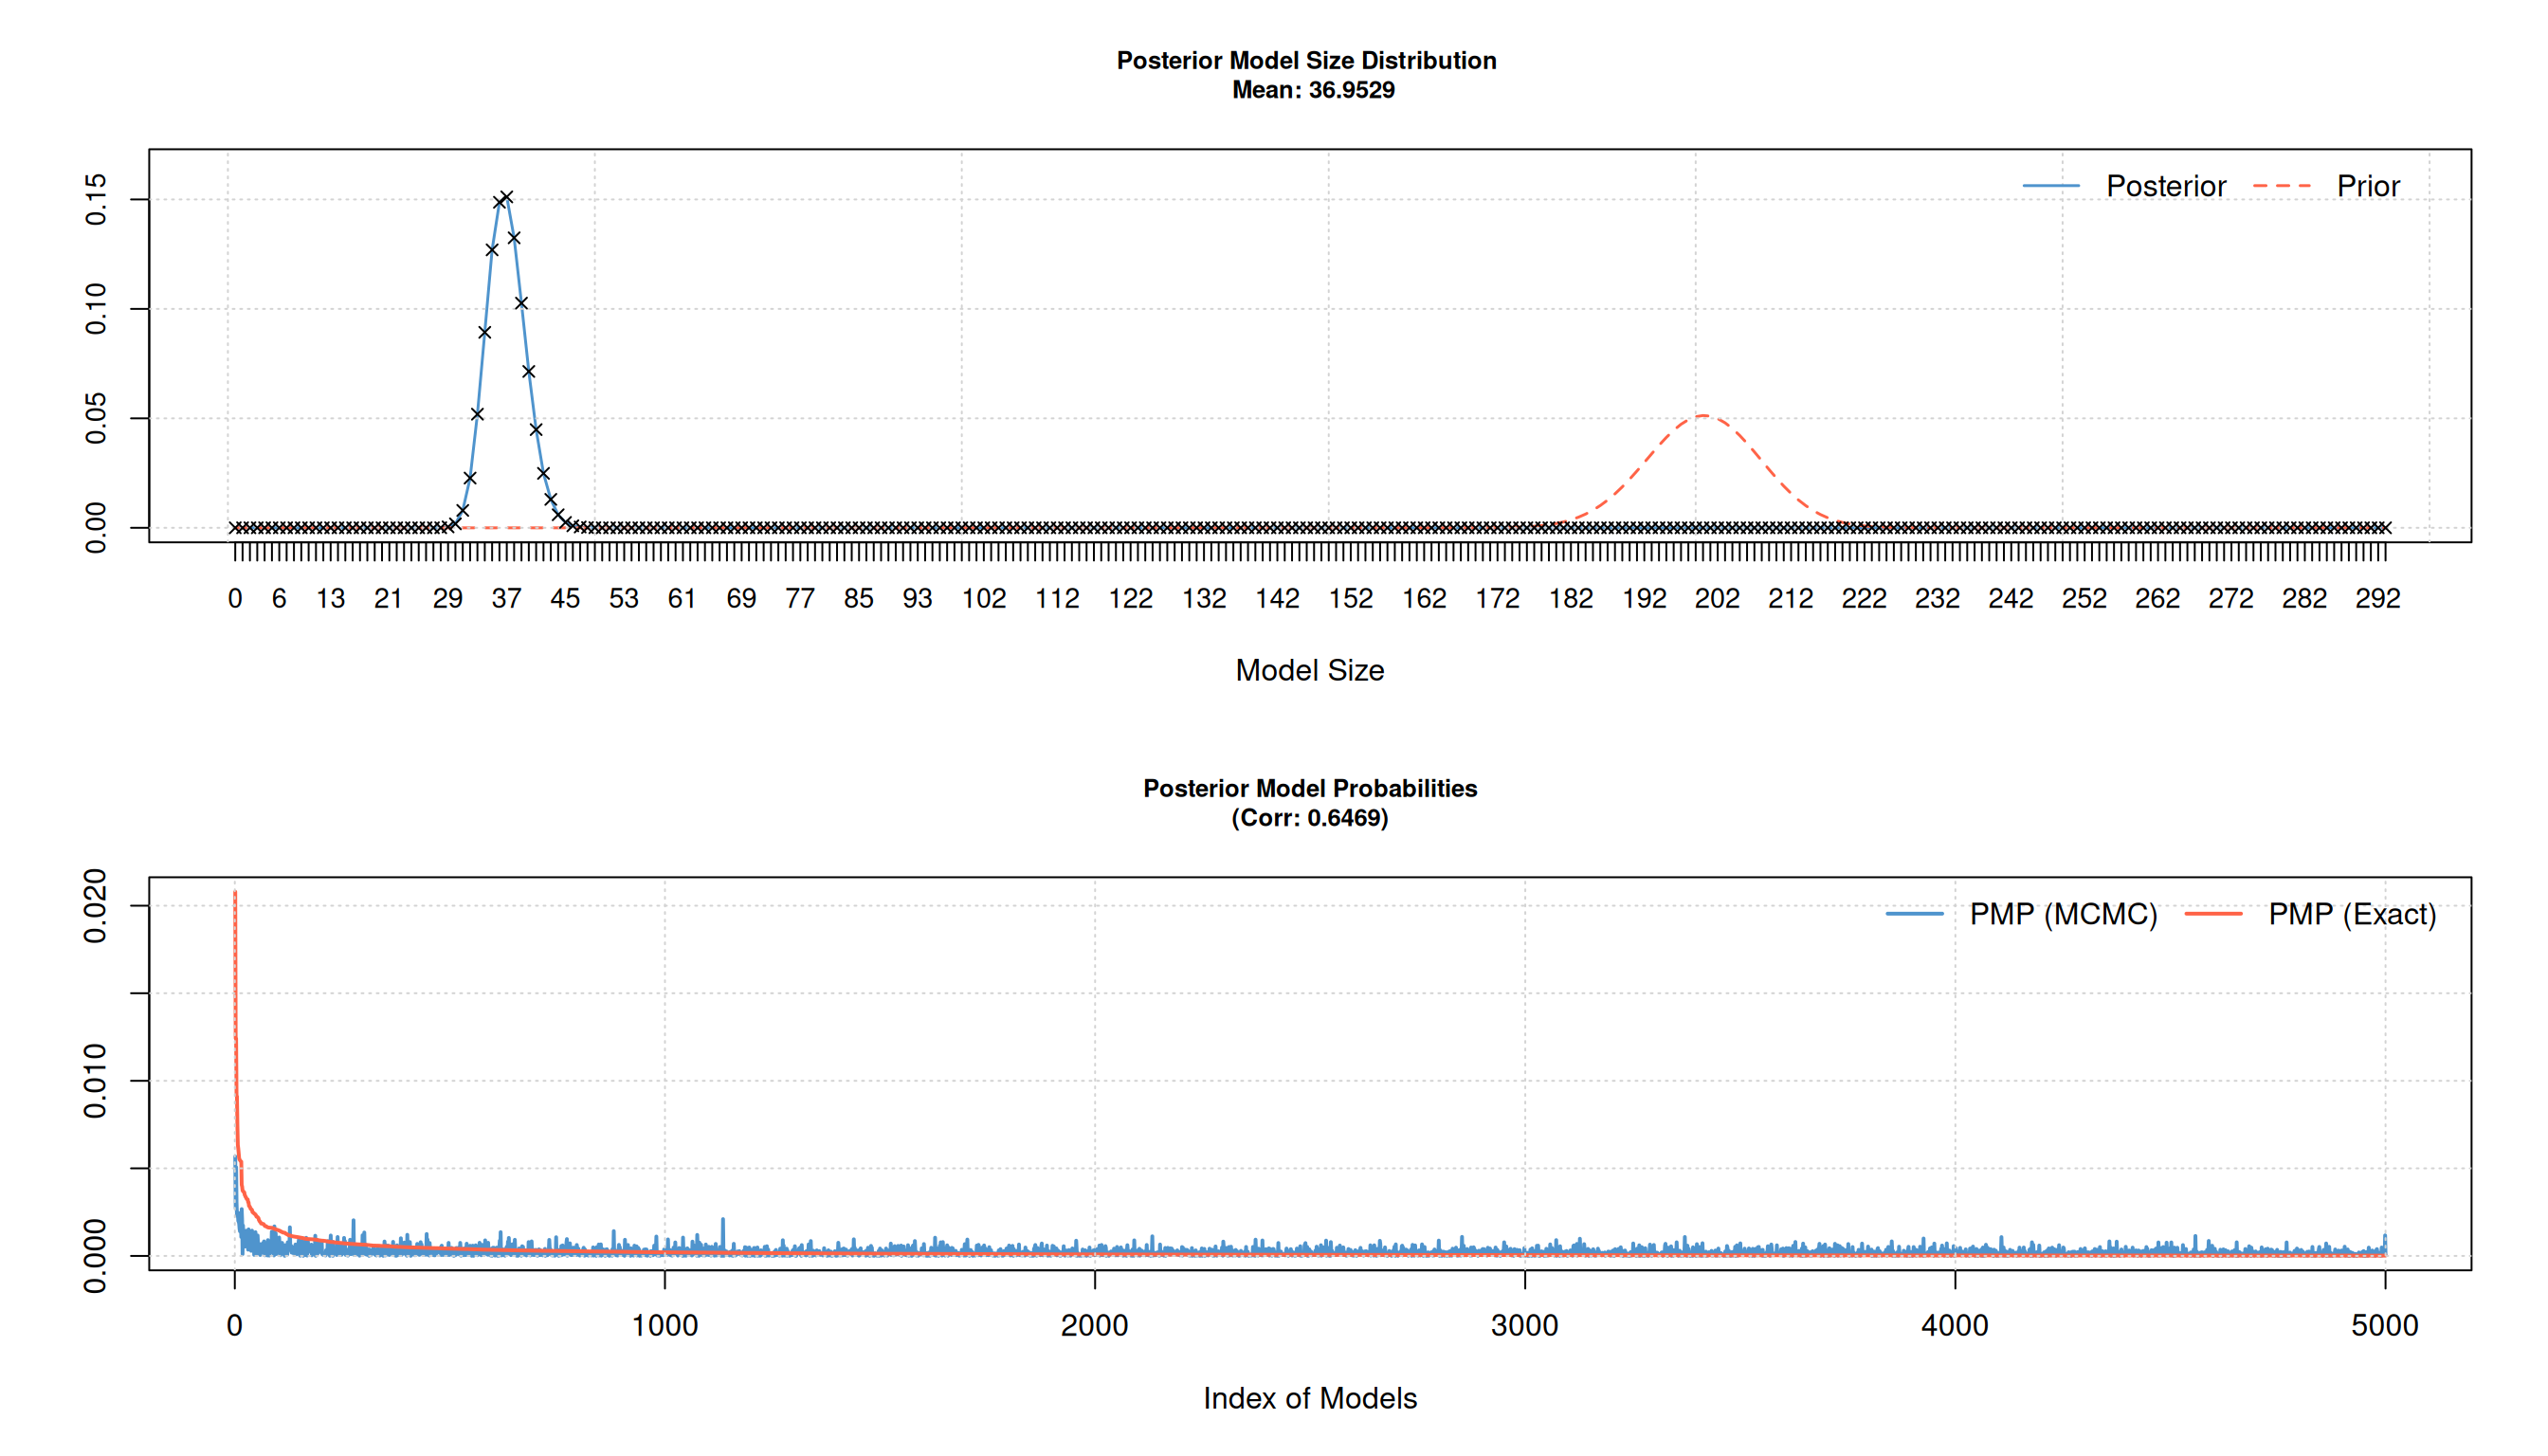Click the peak of the dashed prior curve
Viewport: 2548px width, 1456px height.
[1702, 416]
